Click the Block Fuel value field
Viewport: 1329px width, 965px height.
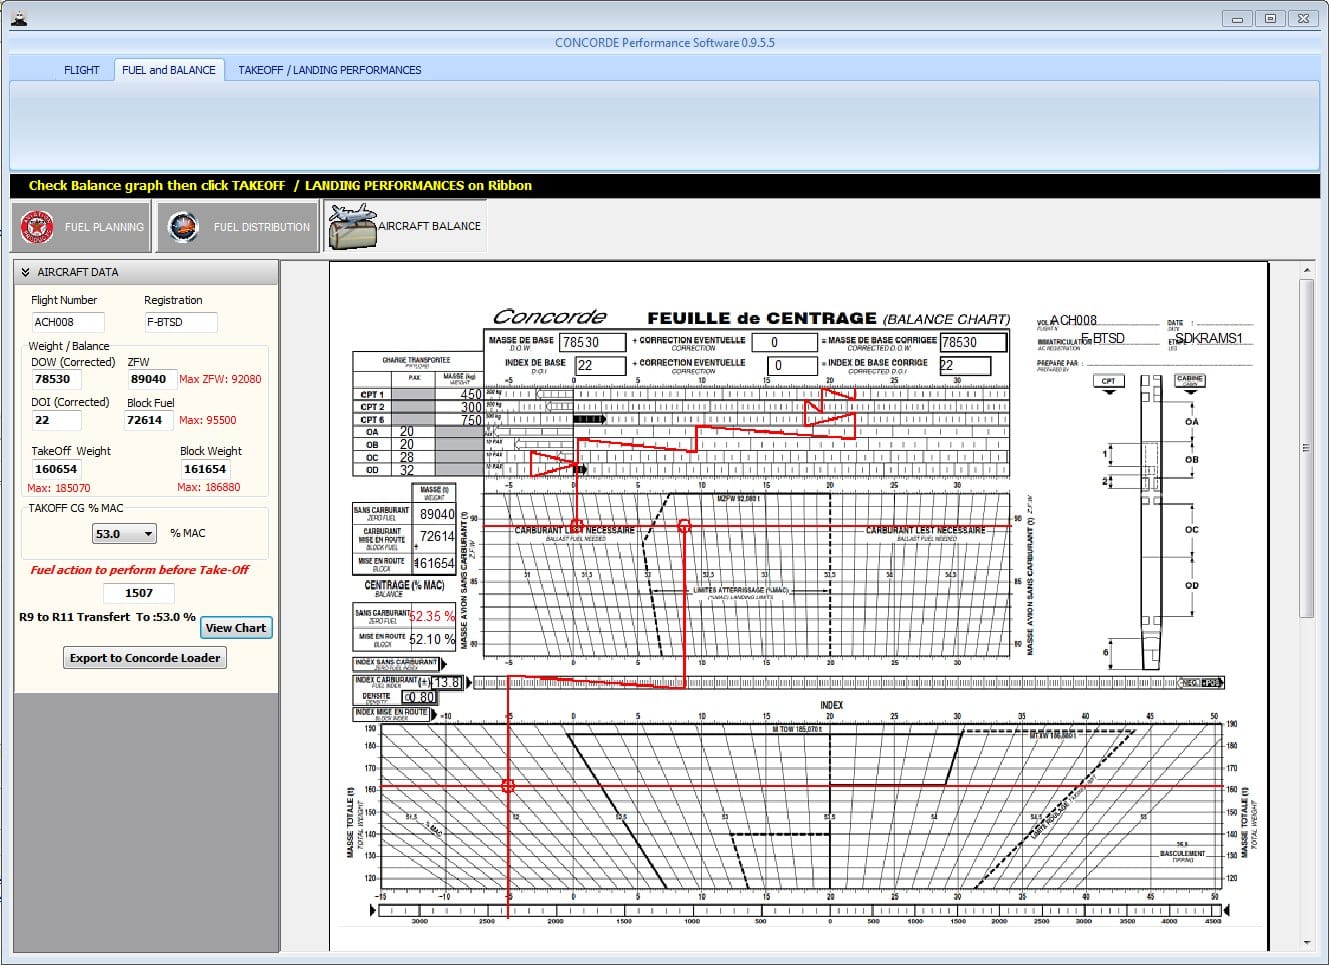coord(150,420)
